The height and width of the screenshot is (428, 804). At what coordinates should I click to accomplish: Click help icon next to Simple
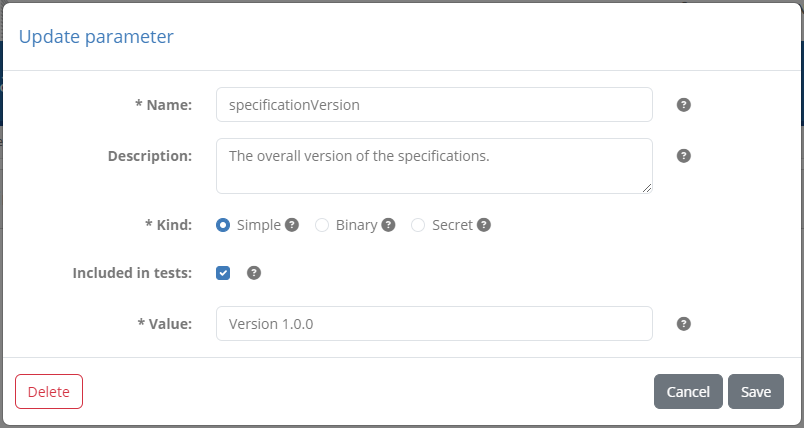click(292, 225)
